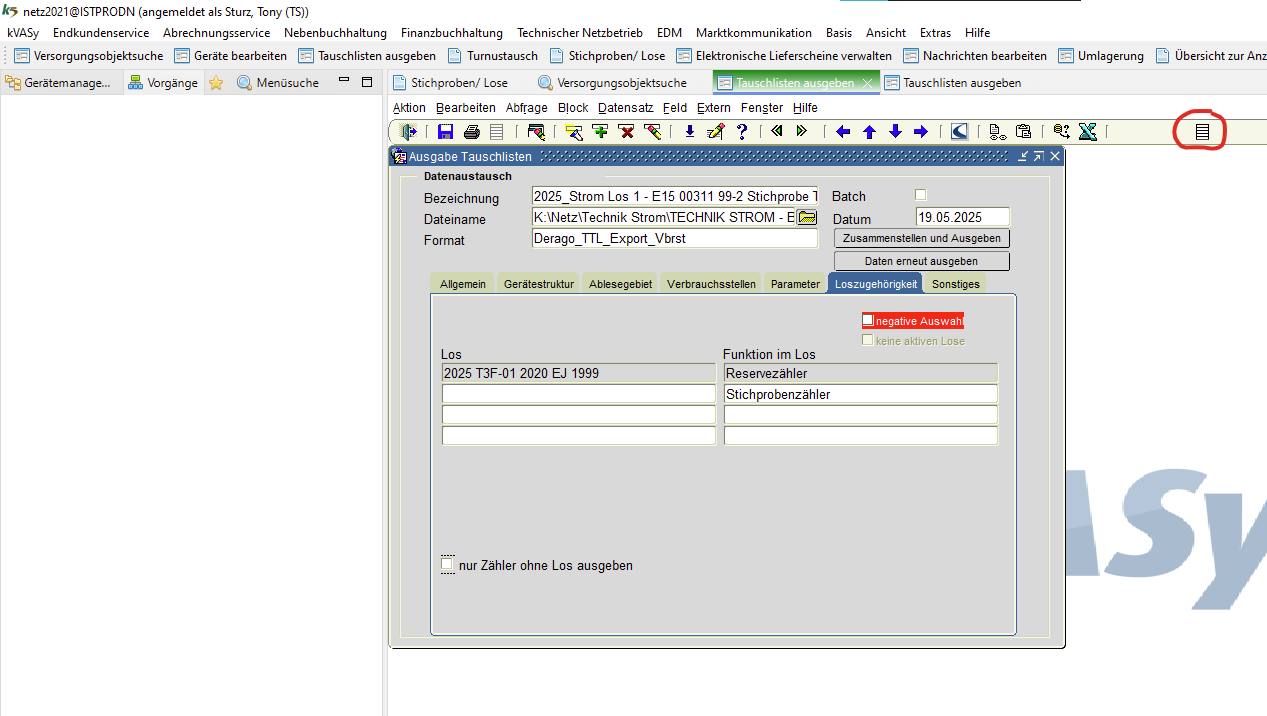Switch to the Parameter tab

pos(795,284)
